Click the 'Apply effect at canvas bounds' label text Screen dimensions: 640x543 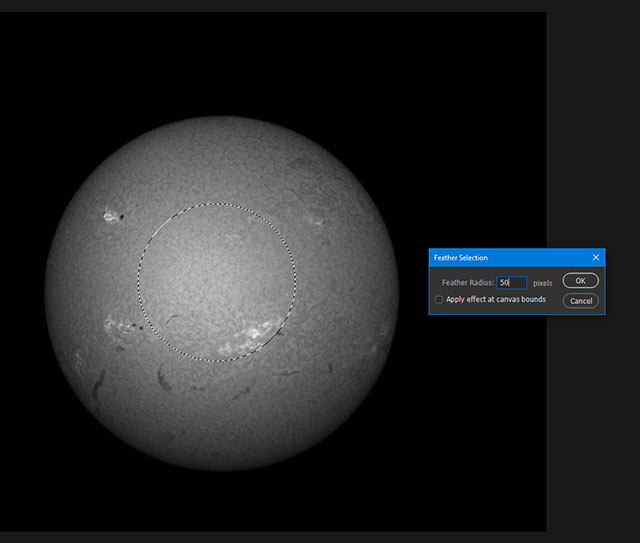(x=496, y=300)
